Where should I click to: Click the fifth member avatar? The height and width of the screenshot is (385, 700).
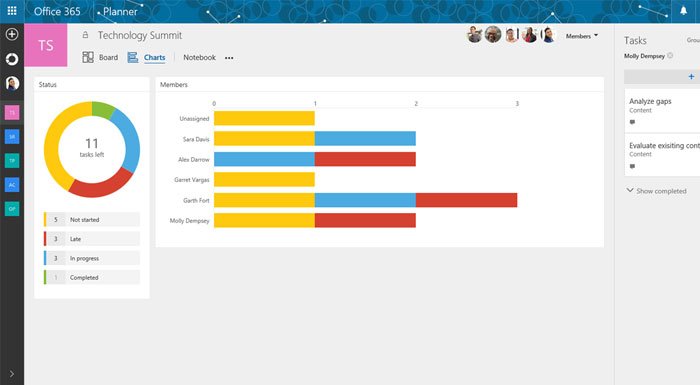point(549,35)
